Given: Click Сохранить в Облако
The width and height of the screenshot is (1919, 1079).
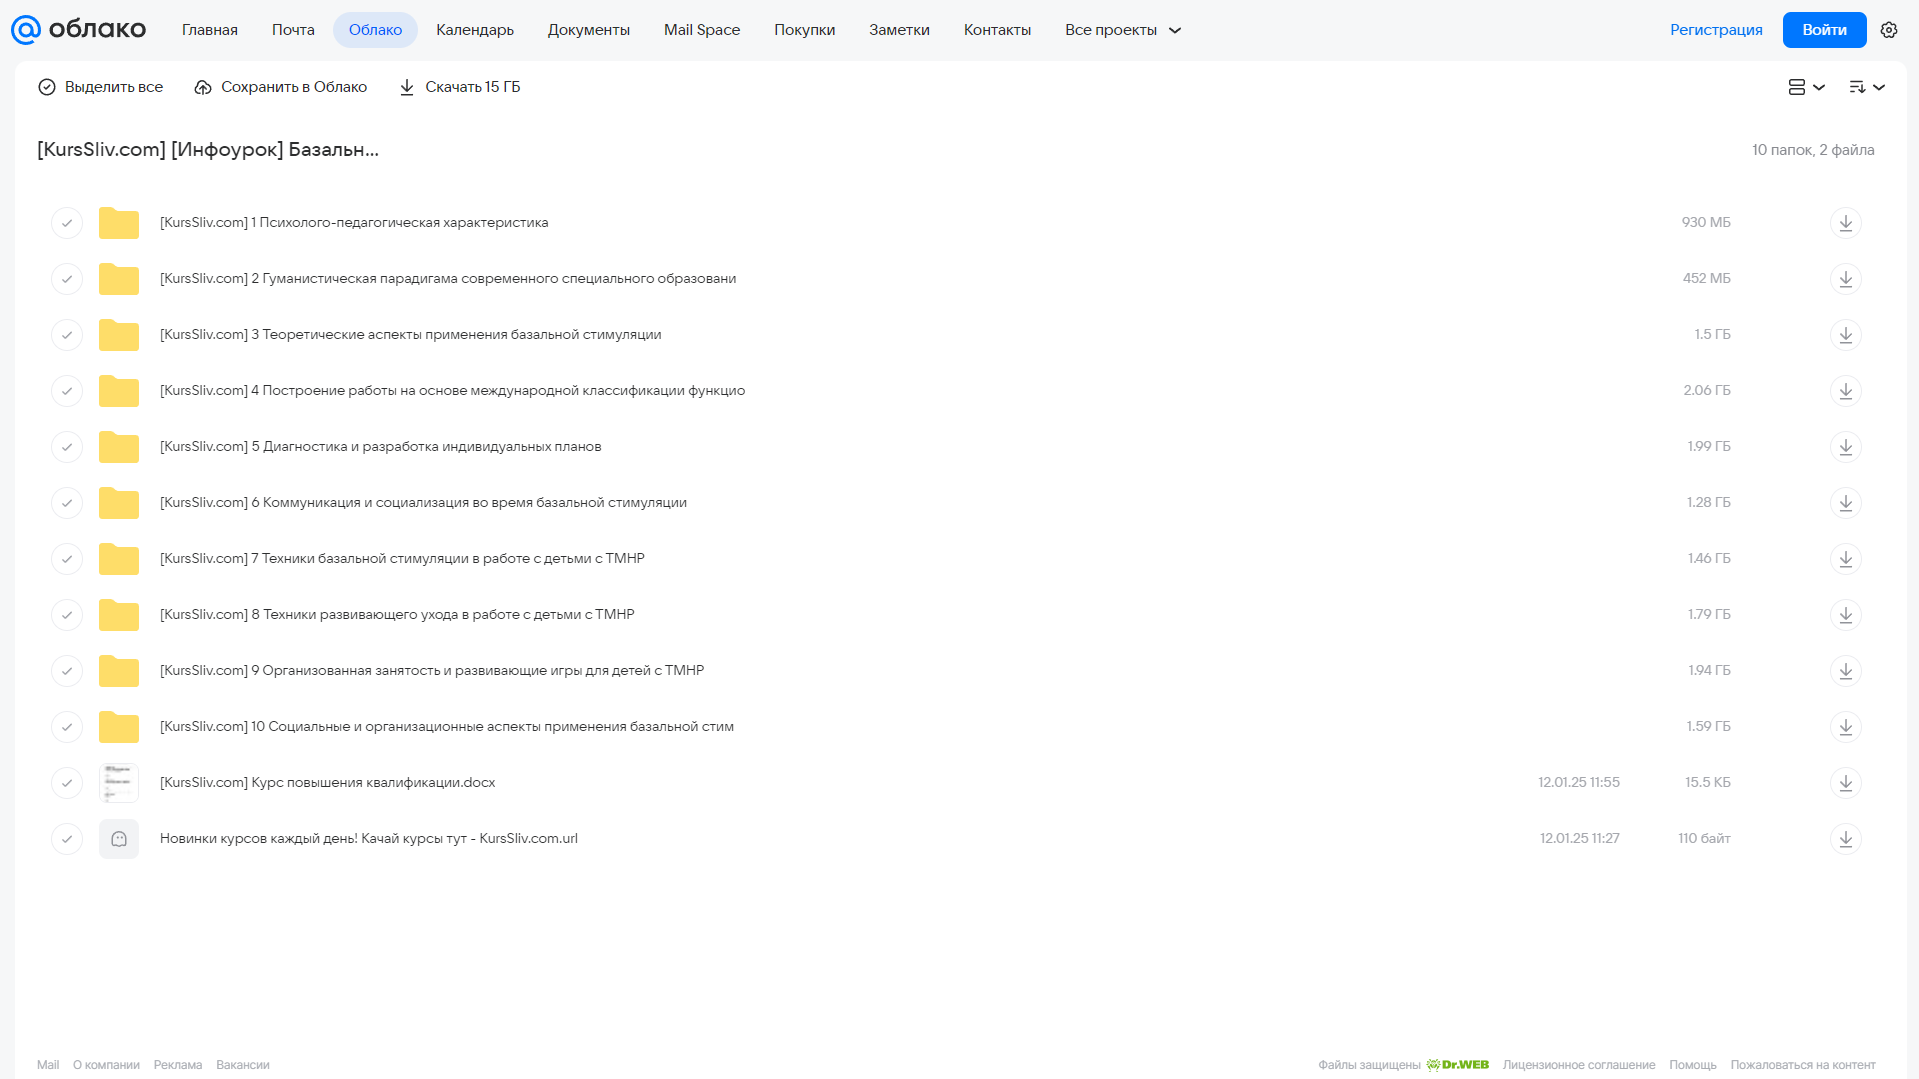Looking at the screenshot, I should (x=280, y=87).
